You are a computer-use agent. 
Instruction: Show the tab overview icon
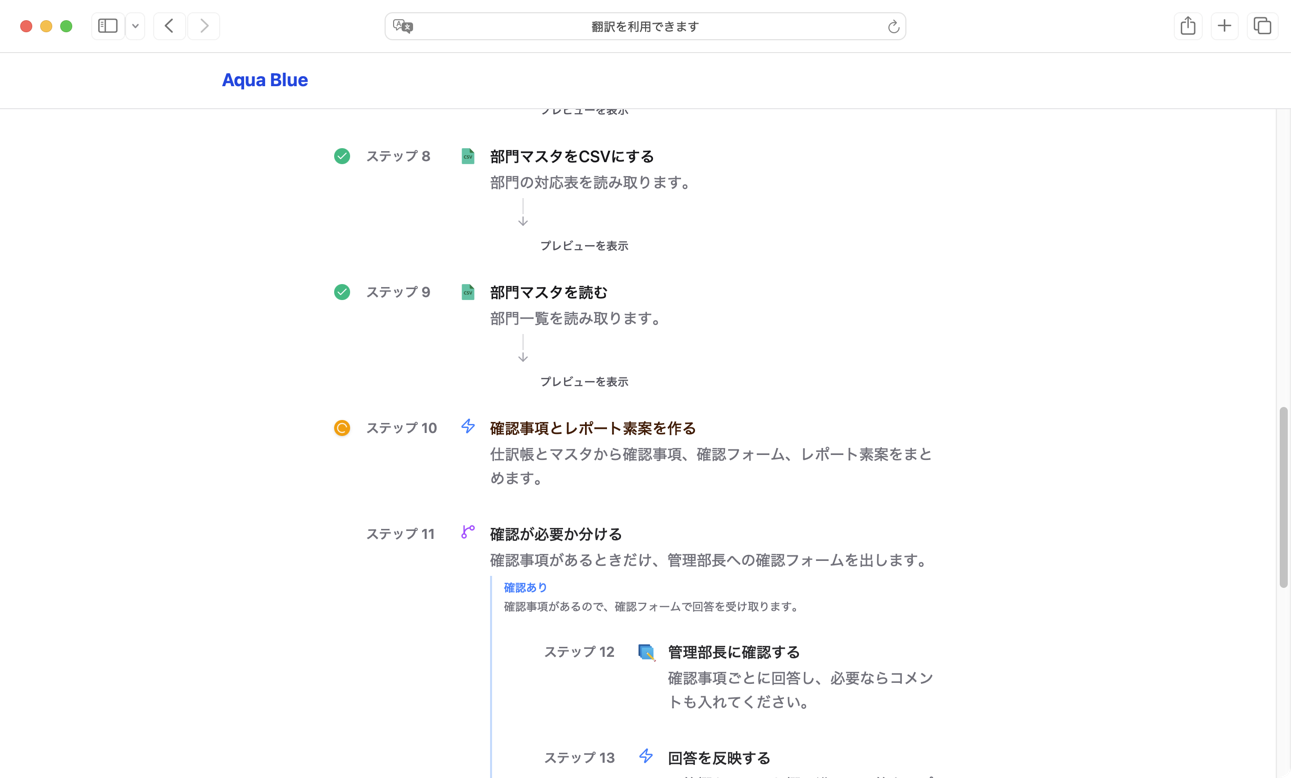(x=1262, y=26)
